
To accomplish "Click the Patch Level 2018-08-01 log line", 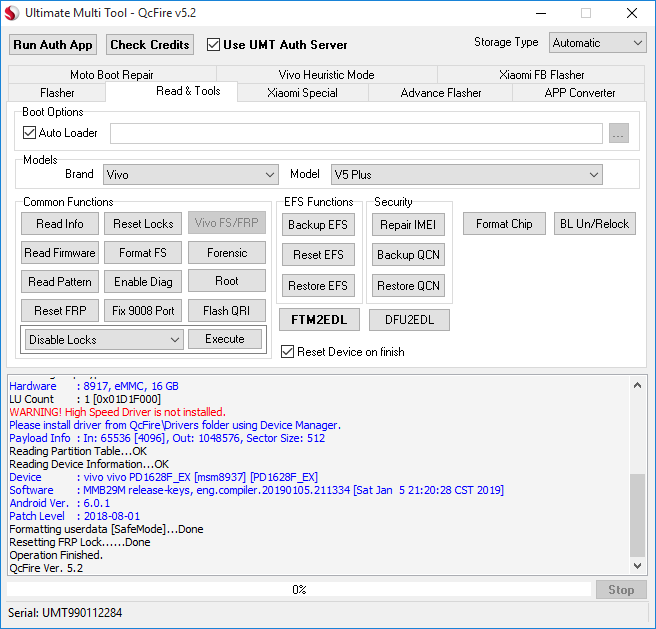I will [74, 516].
